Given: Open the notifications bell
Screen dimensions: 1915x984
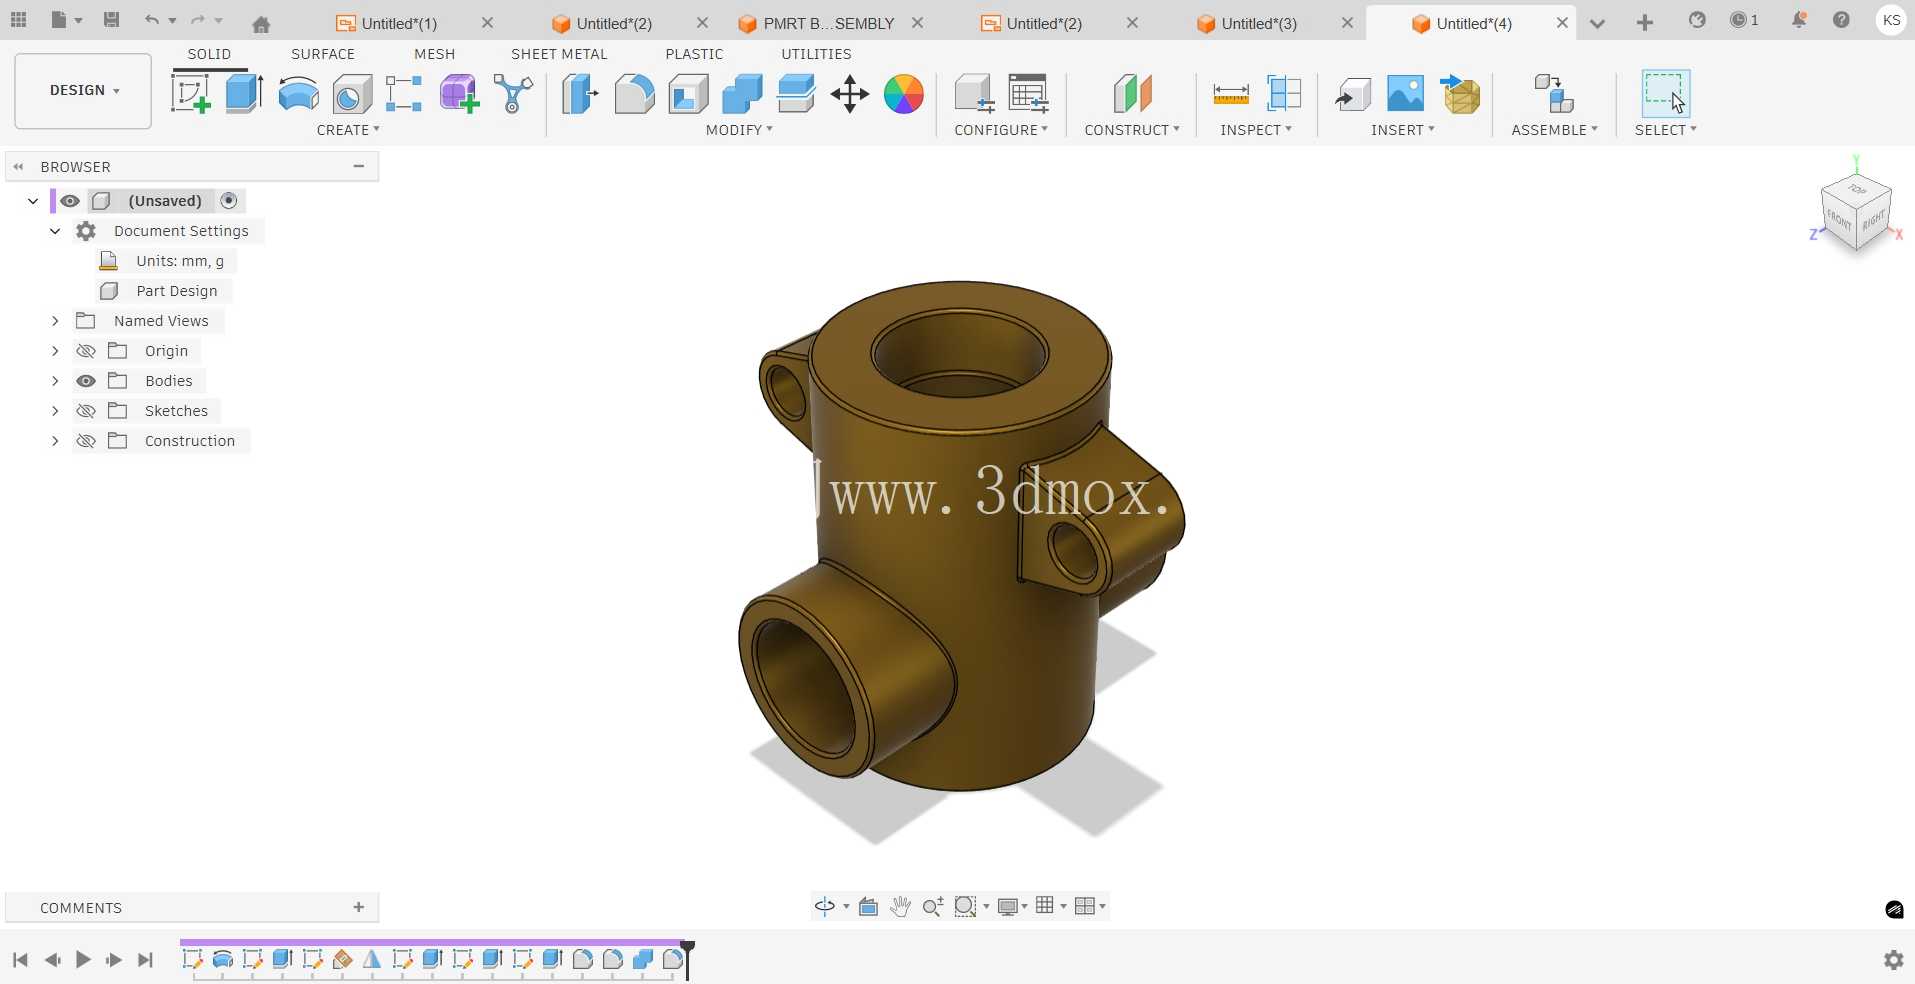Looking at the screenshot, I should [x=1798, y=20].
